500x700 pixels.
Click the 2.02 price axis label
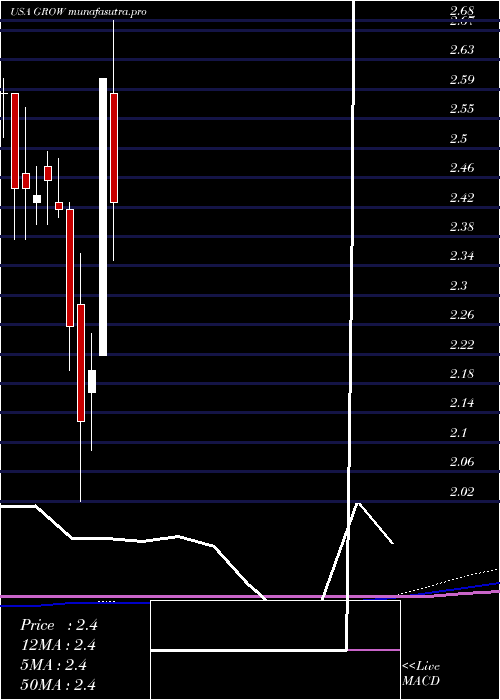(x=462, y=492)
